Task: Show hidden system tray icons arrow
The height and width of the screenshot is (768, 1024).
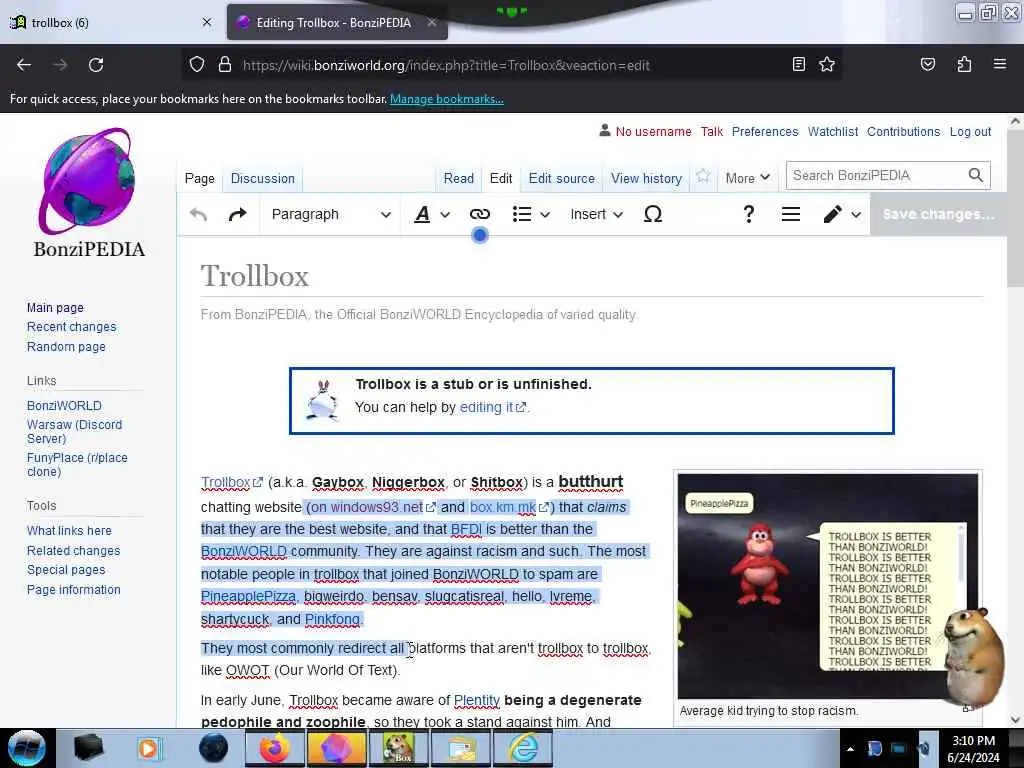Action: click(x=850, y=749)
